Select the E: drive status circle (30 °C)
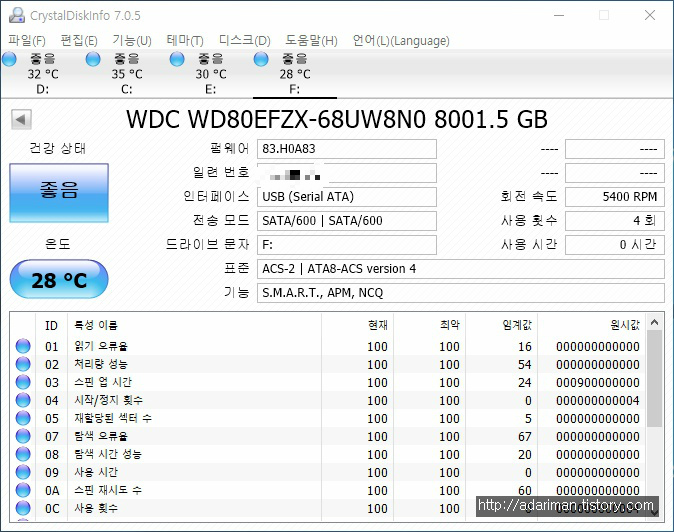 (x=177, y=59)
